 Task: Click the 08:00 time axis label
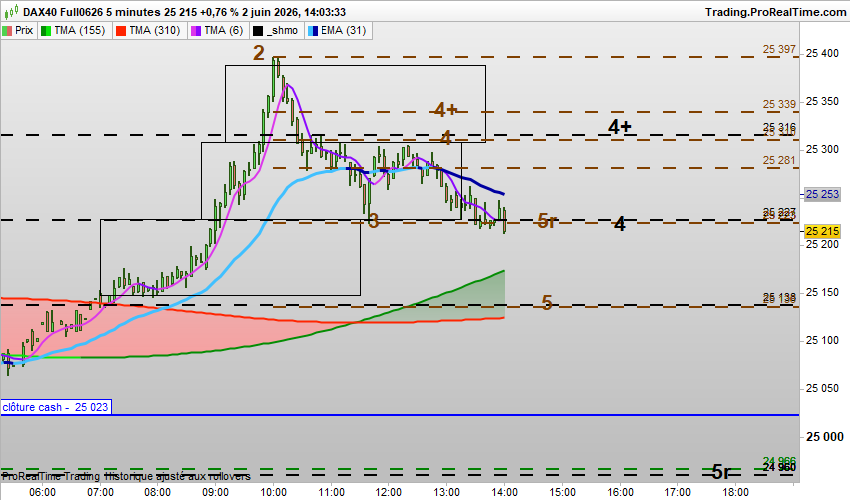tap(158, 492)
